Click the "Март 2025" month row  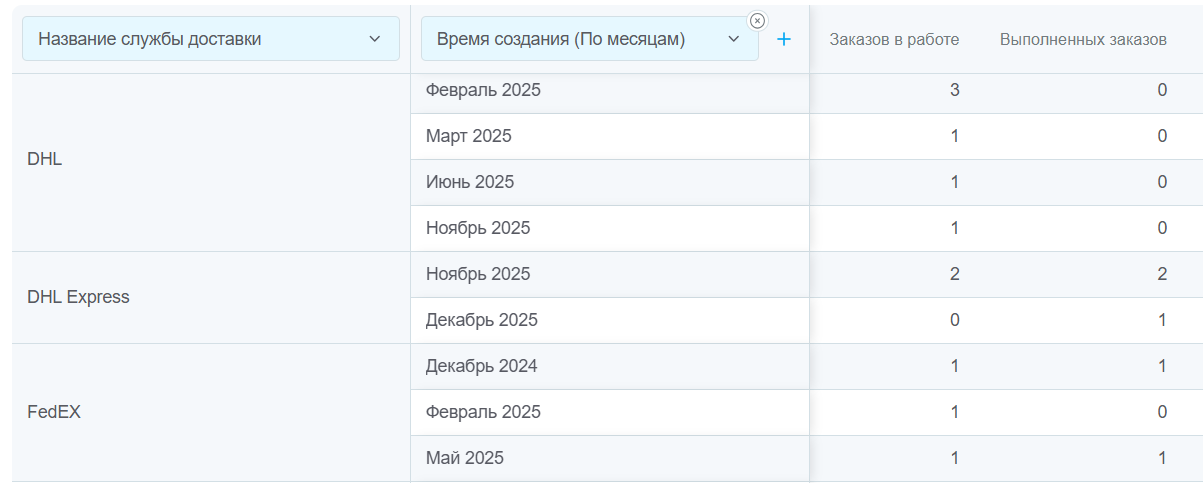click(x=469, y=136)
